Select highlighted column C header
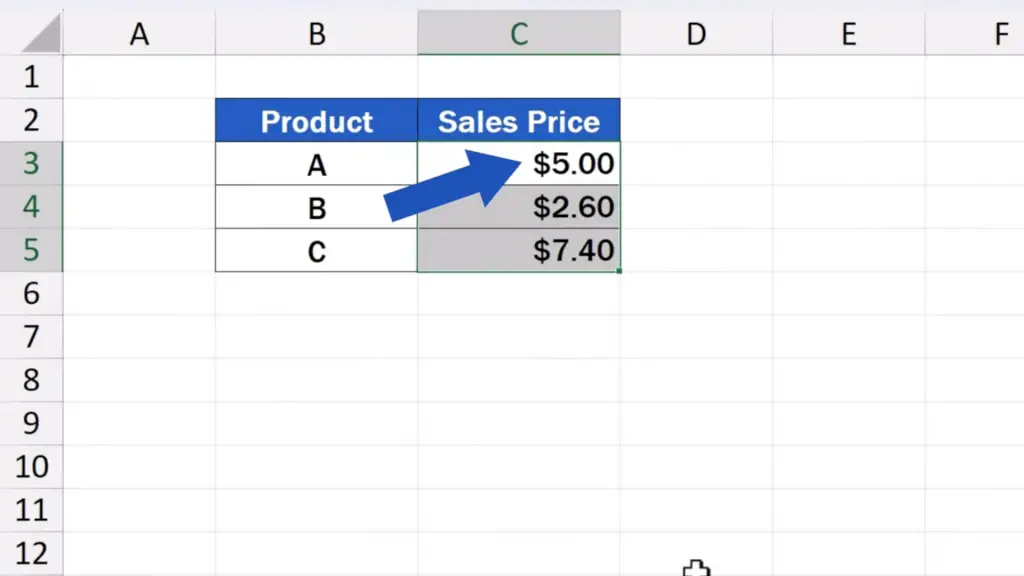The height and width of the screenshot is (576, 1024). coord(519,33)
